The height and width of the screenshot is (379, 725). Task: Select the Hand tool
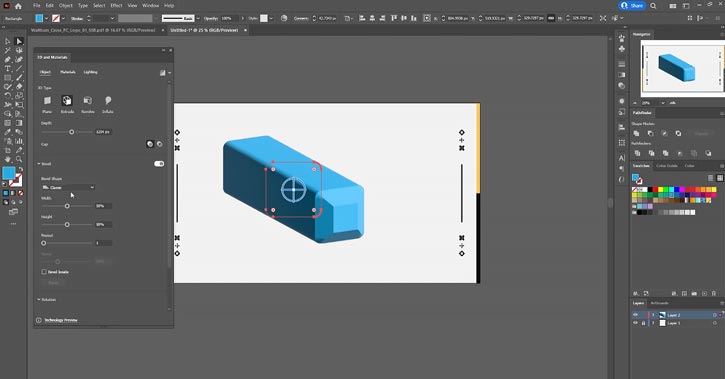[x=8, y=159]
